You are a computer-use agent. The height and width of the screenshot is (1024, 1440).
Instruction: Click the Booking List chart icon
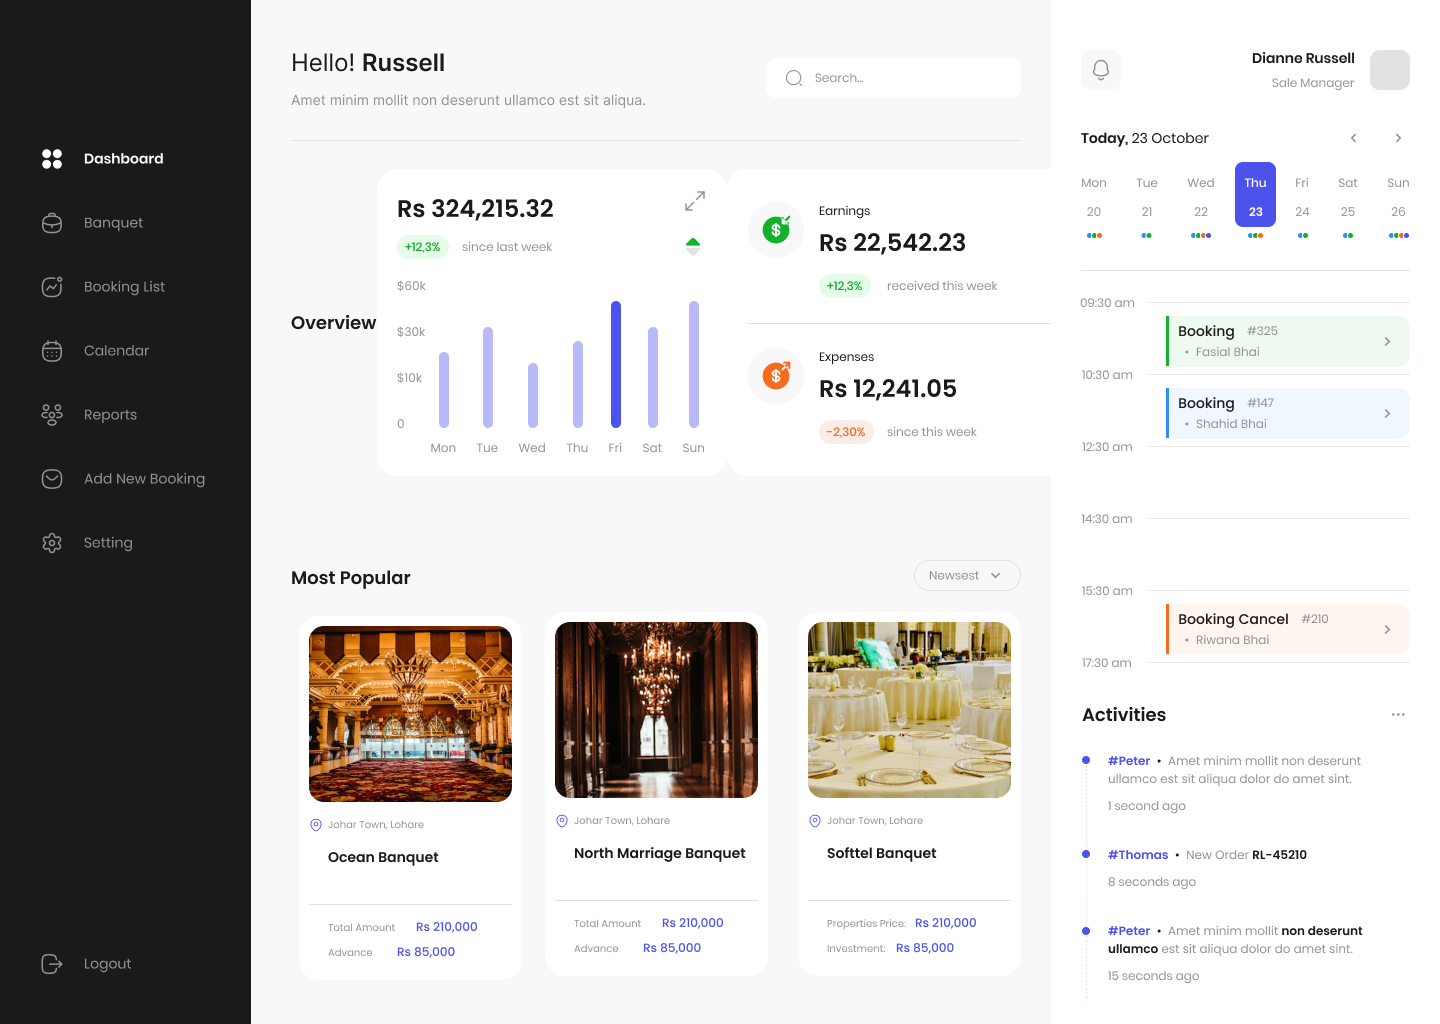[x=52, y=287]
